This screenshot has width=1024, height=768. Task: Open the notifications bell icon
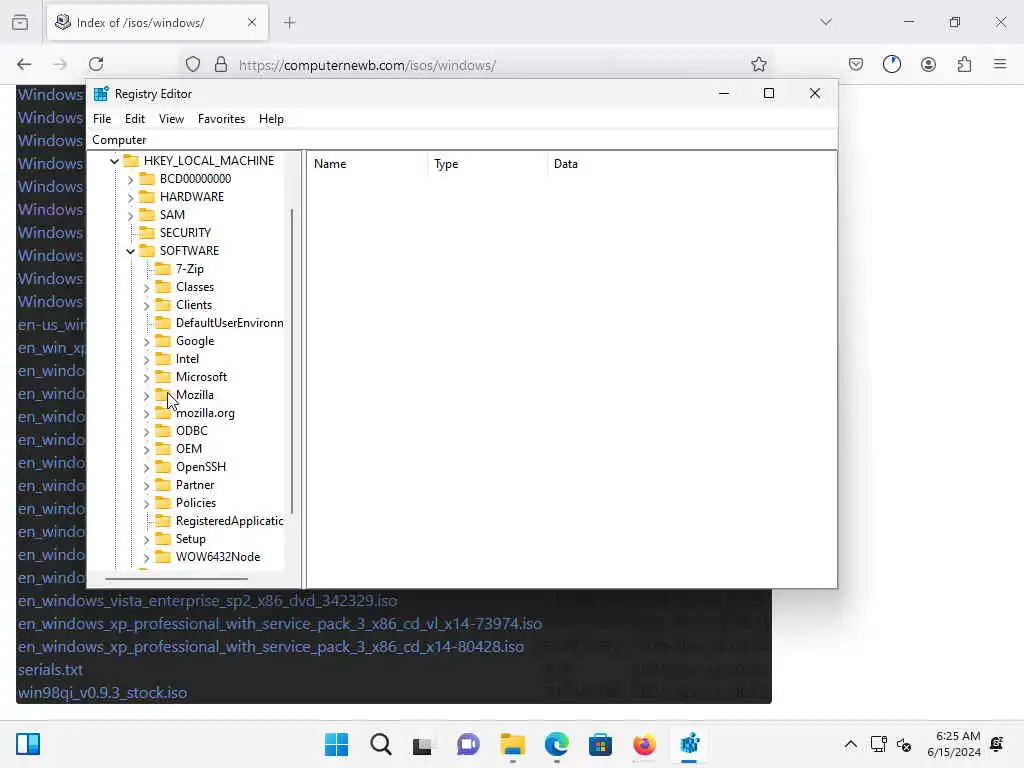coord(997,744)
